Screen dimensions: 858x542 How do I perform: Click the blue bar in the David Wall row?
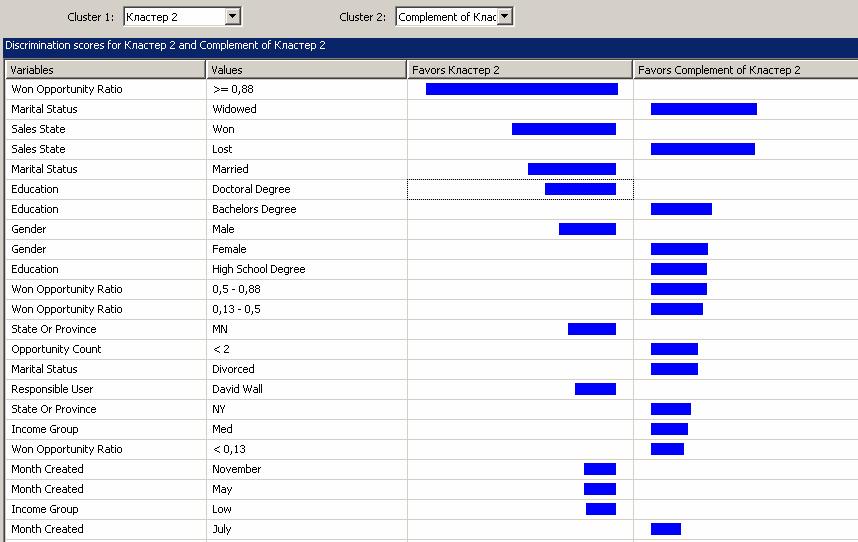(x=595, y=389)
